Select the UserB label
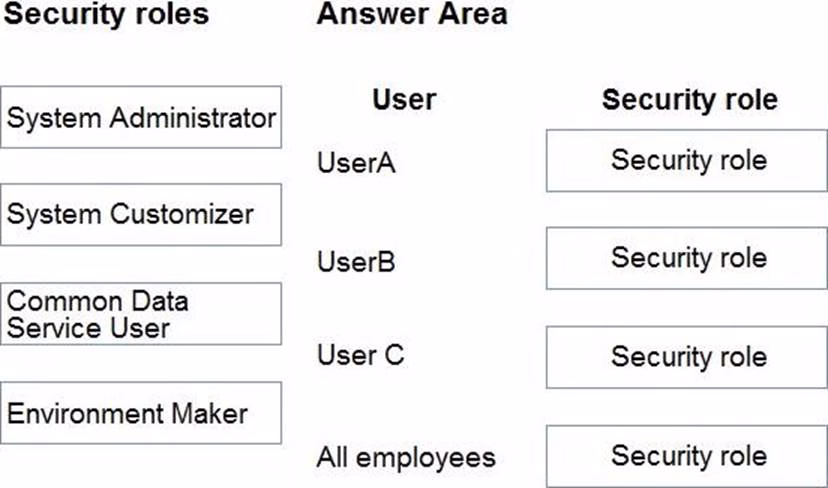828x488 pixels. click(356, 262)
